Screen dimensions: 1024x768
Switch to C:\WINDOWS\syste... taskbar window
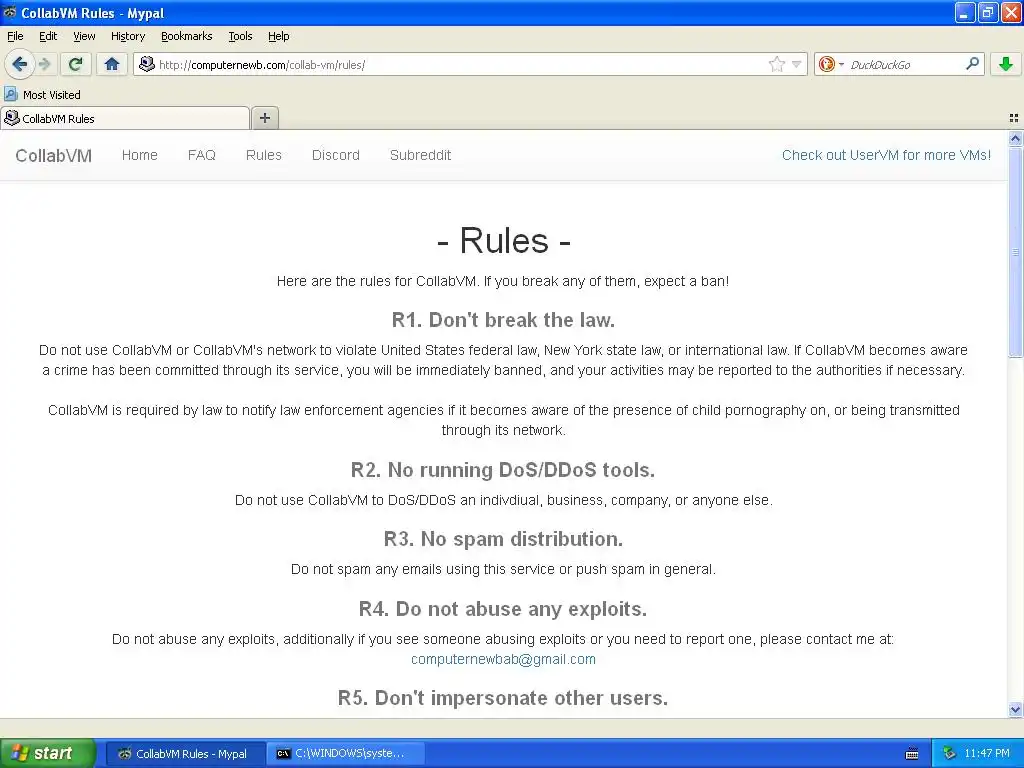[346, 754]
